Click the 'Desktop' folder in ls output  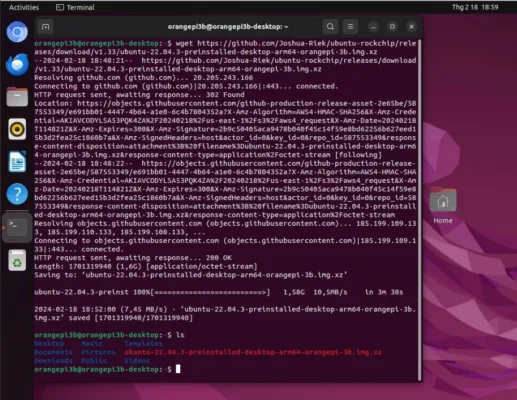[49, 343]
